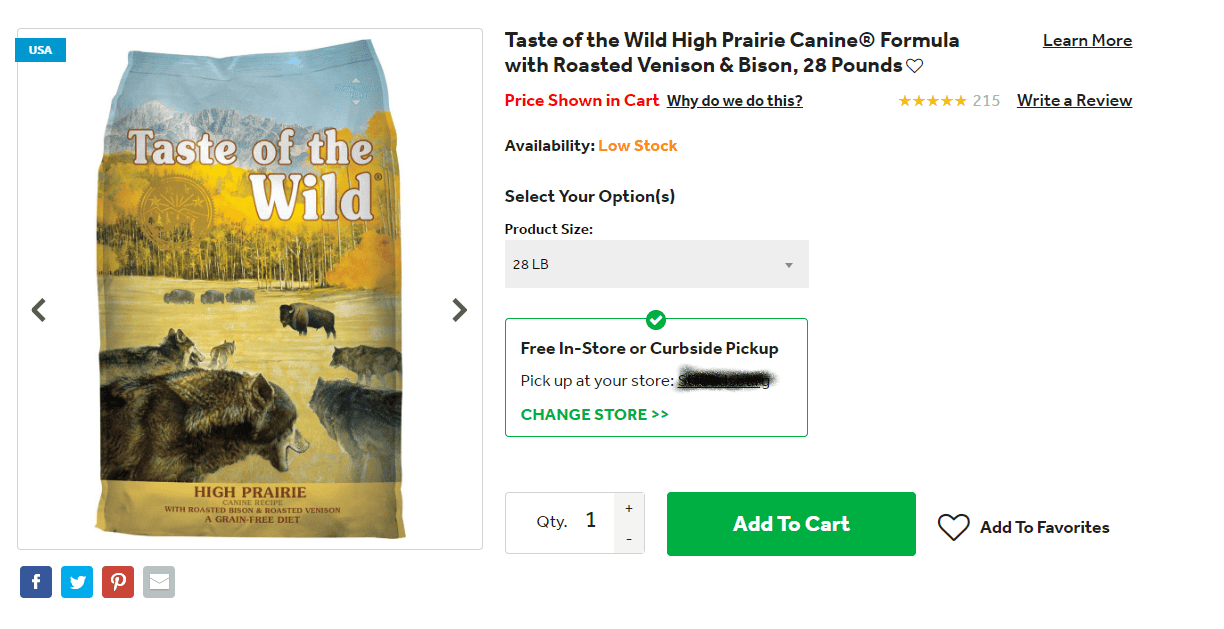The image size is (1224, 629).
Task: Share the product on Twitter
Action: [x=77, y=581]
